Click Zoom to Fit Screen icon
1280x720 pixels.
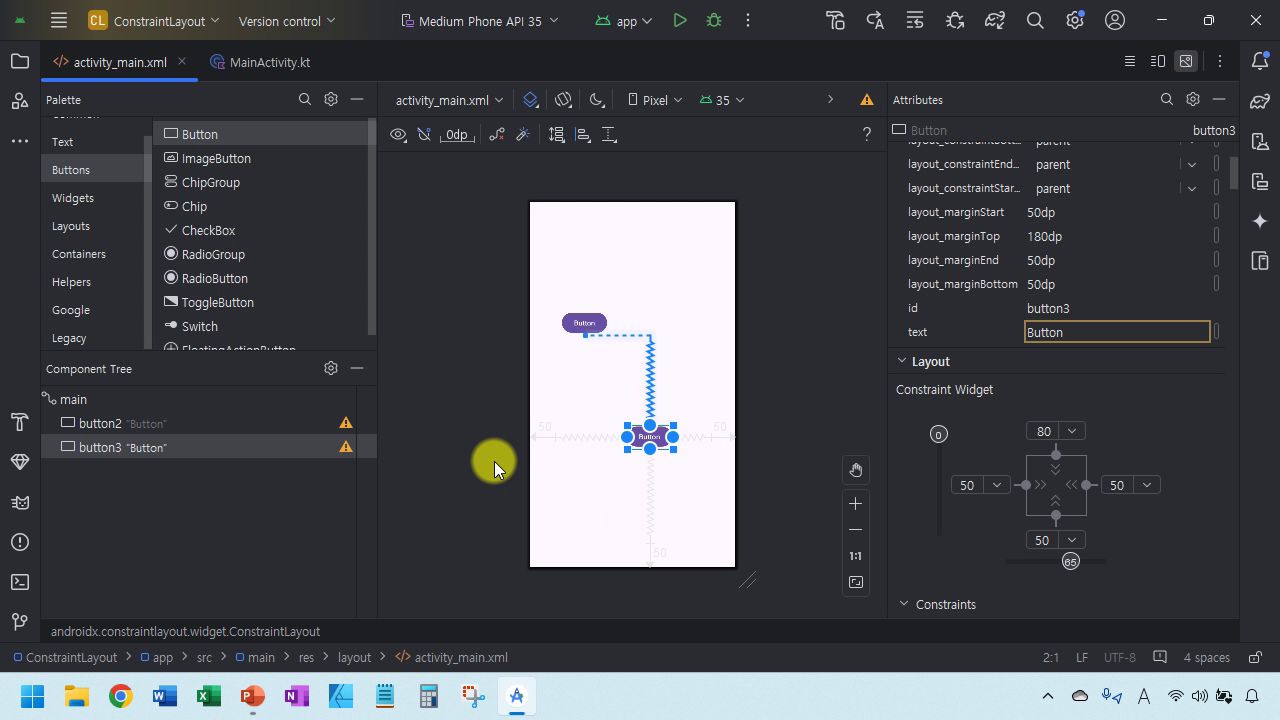click(x=855, y=582)
